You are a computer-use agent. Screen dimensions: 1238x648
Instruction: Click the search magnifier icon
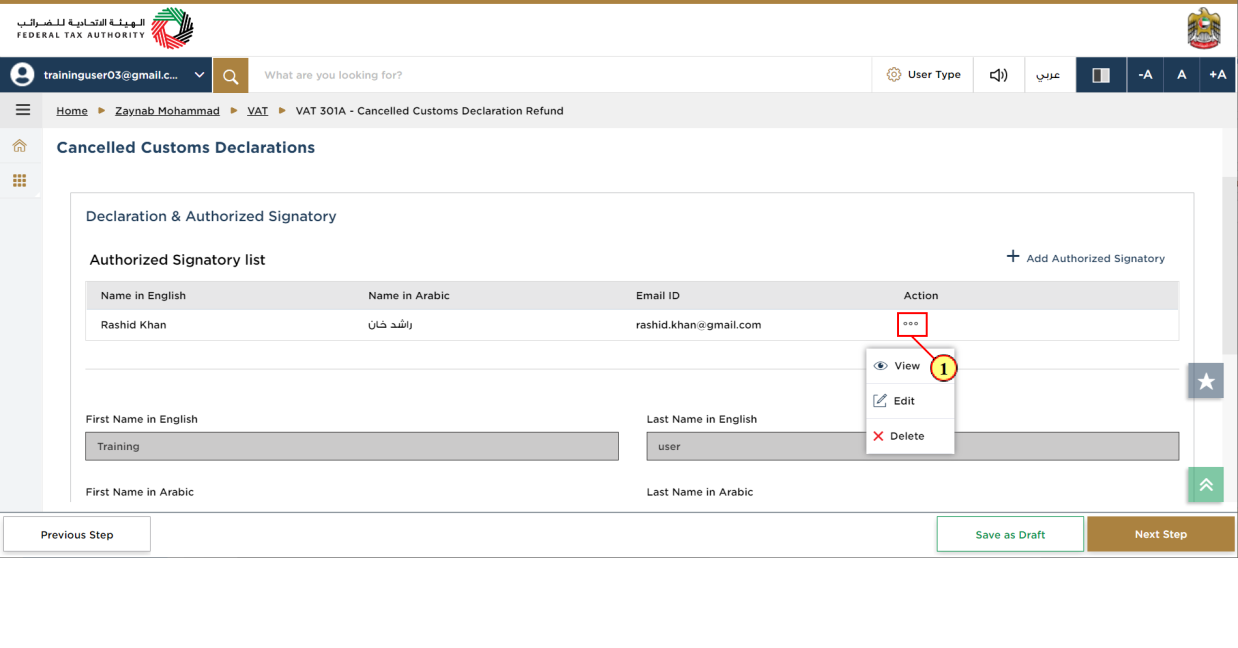click(x=230, y=75)
